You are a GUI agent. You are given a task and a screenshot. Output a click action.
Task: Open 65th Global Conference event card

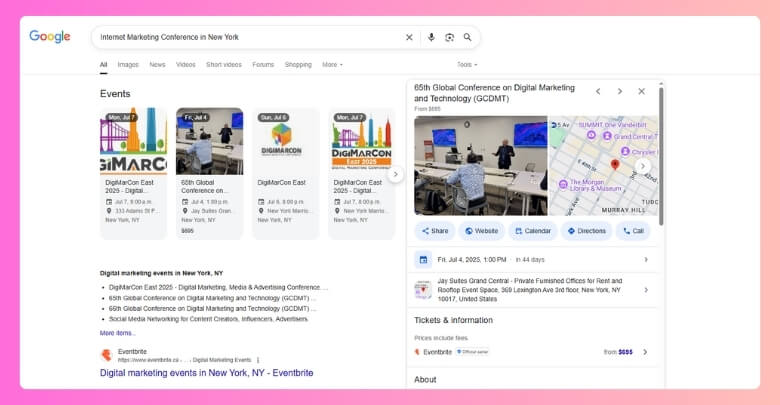(209, 174)
